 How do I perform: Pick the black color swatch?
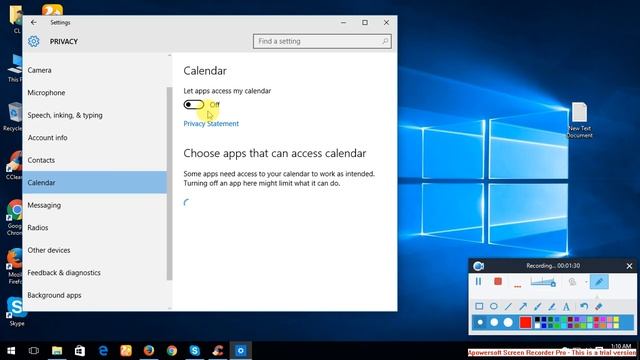point(538,320)
